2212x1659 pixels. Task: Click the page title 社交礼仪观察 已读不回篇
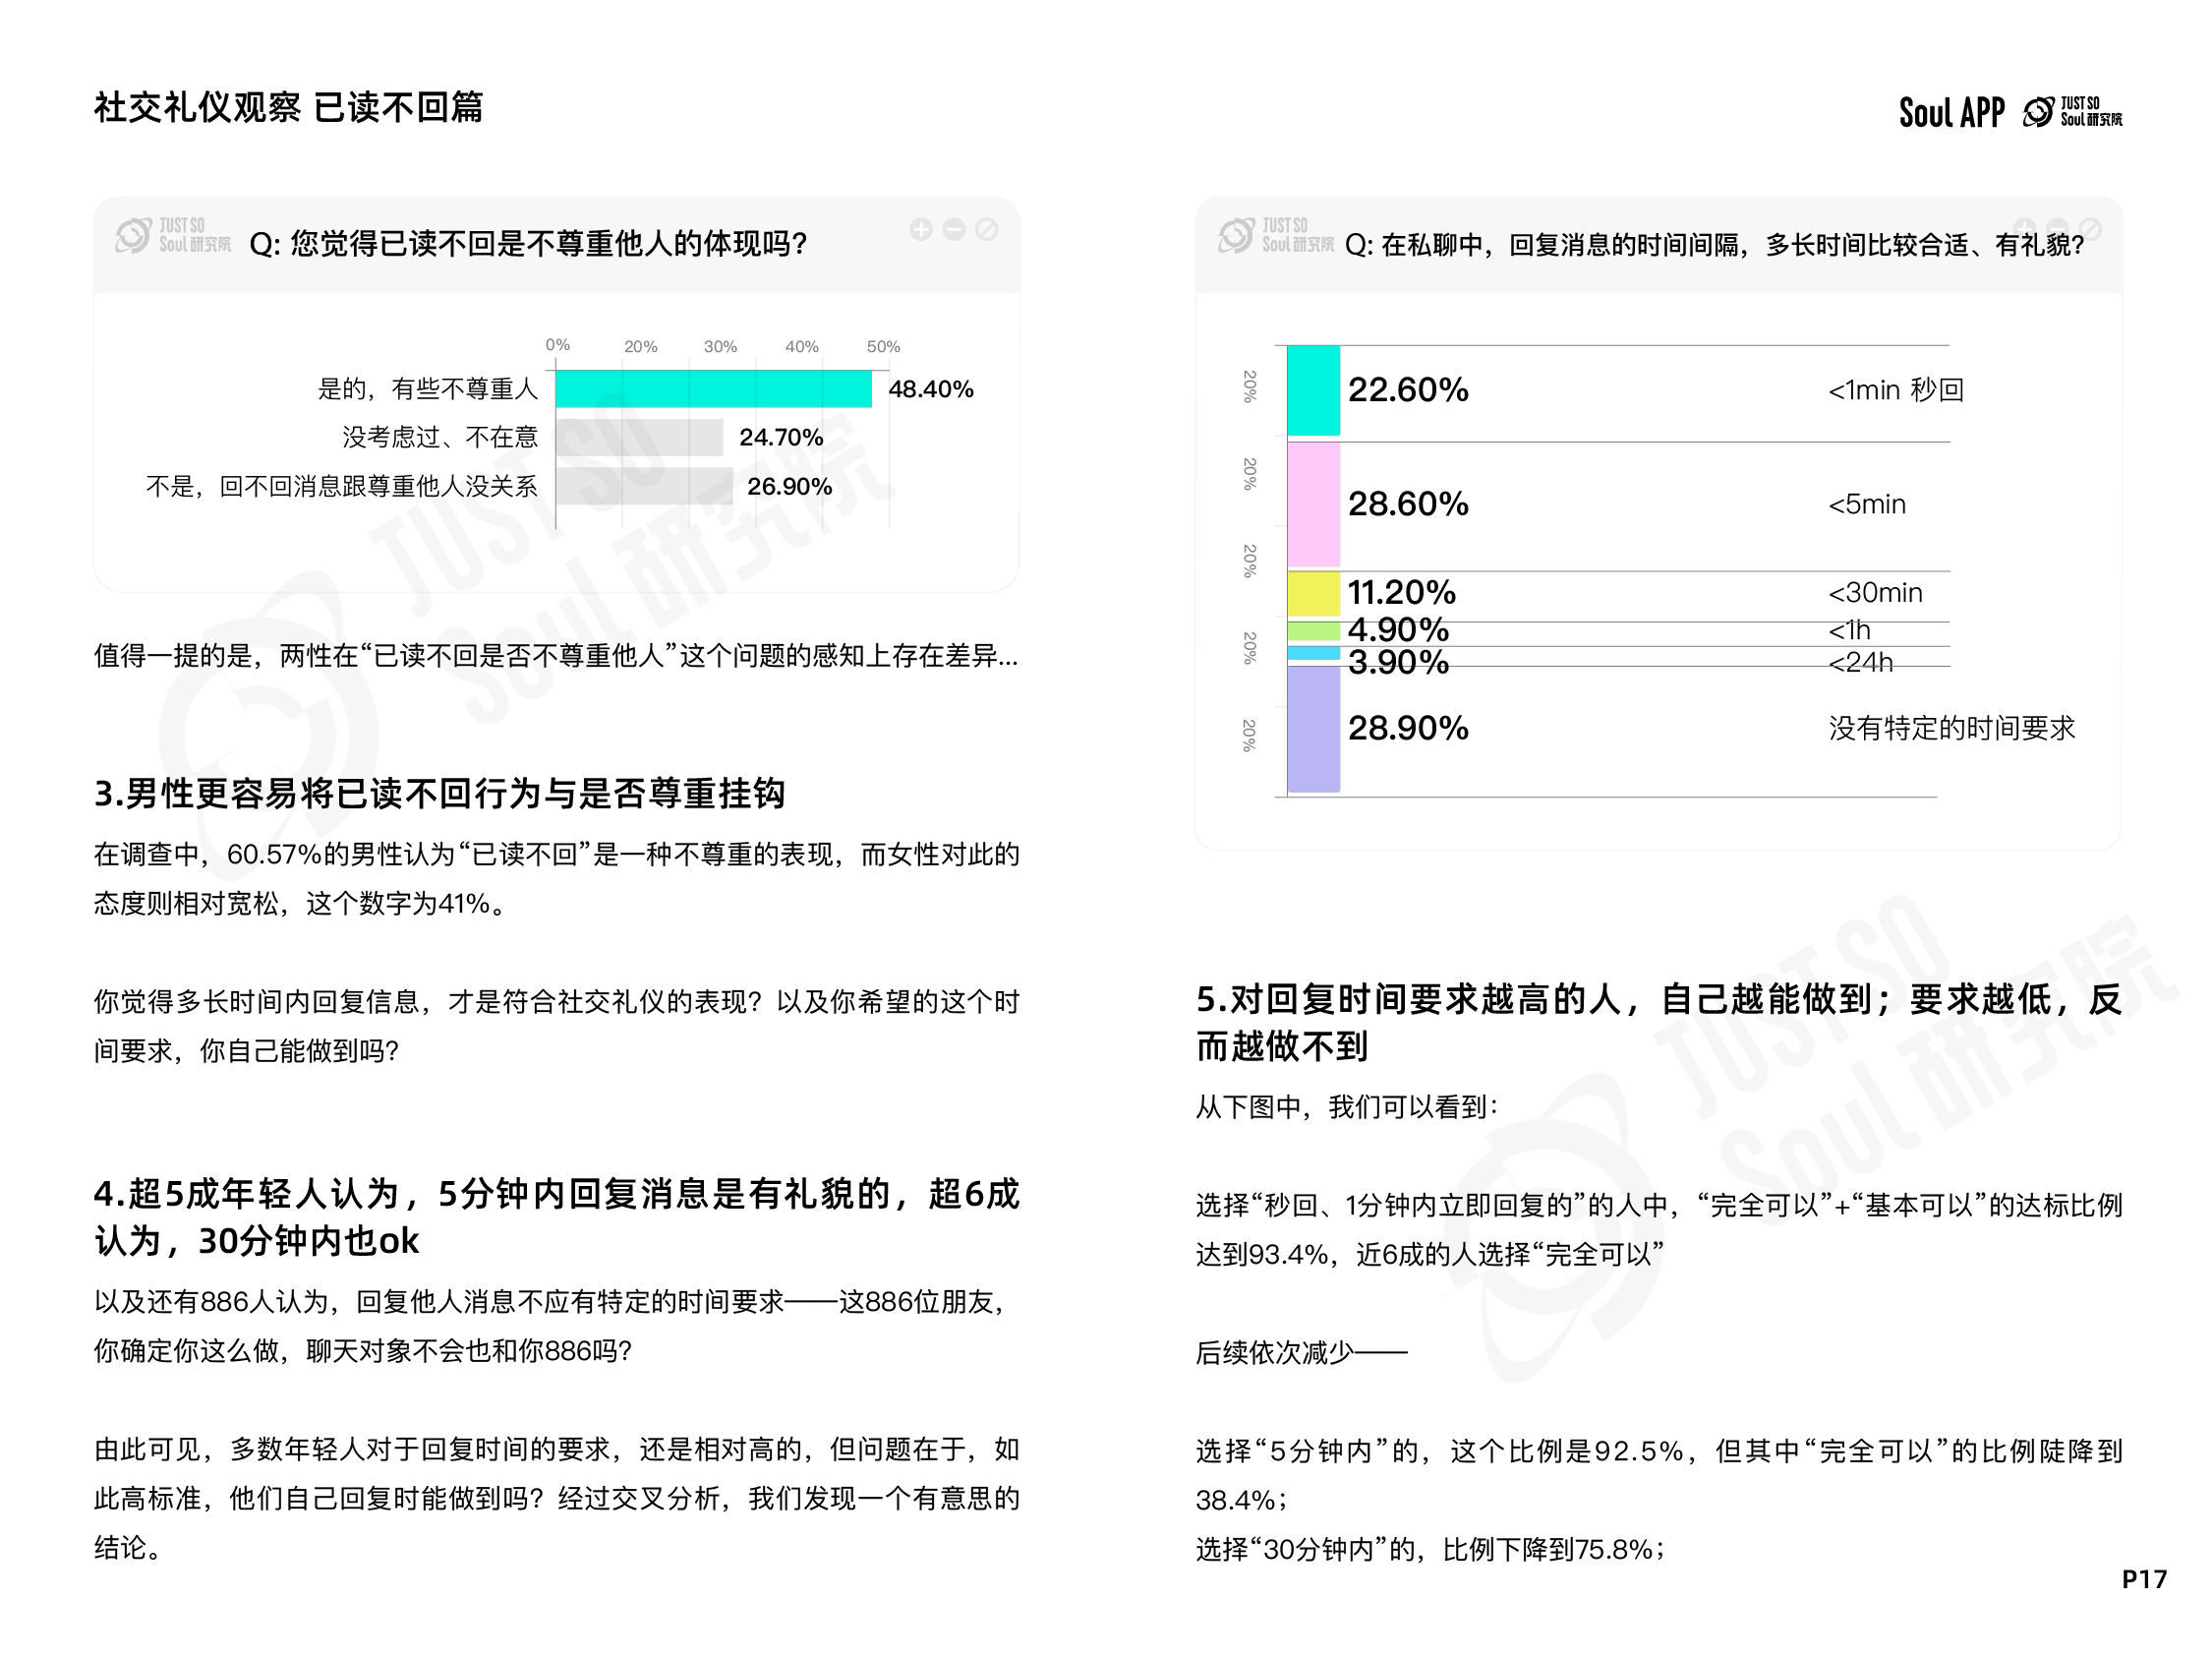tap(288, 107)
